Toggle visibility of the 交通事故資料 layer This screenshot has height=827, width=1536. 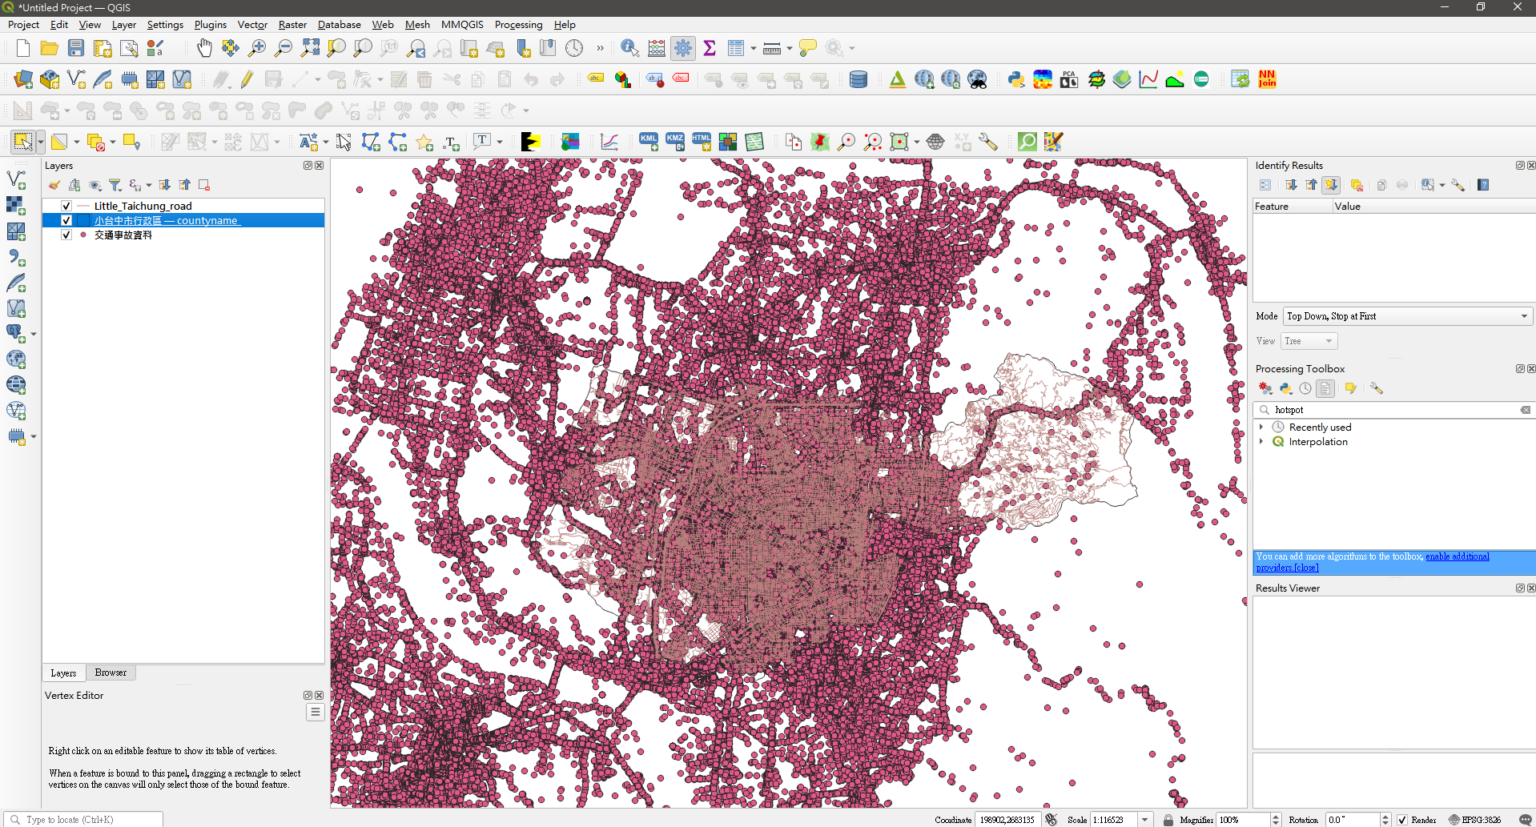tap(66, 235)
